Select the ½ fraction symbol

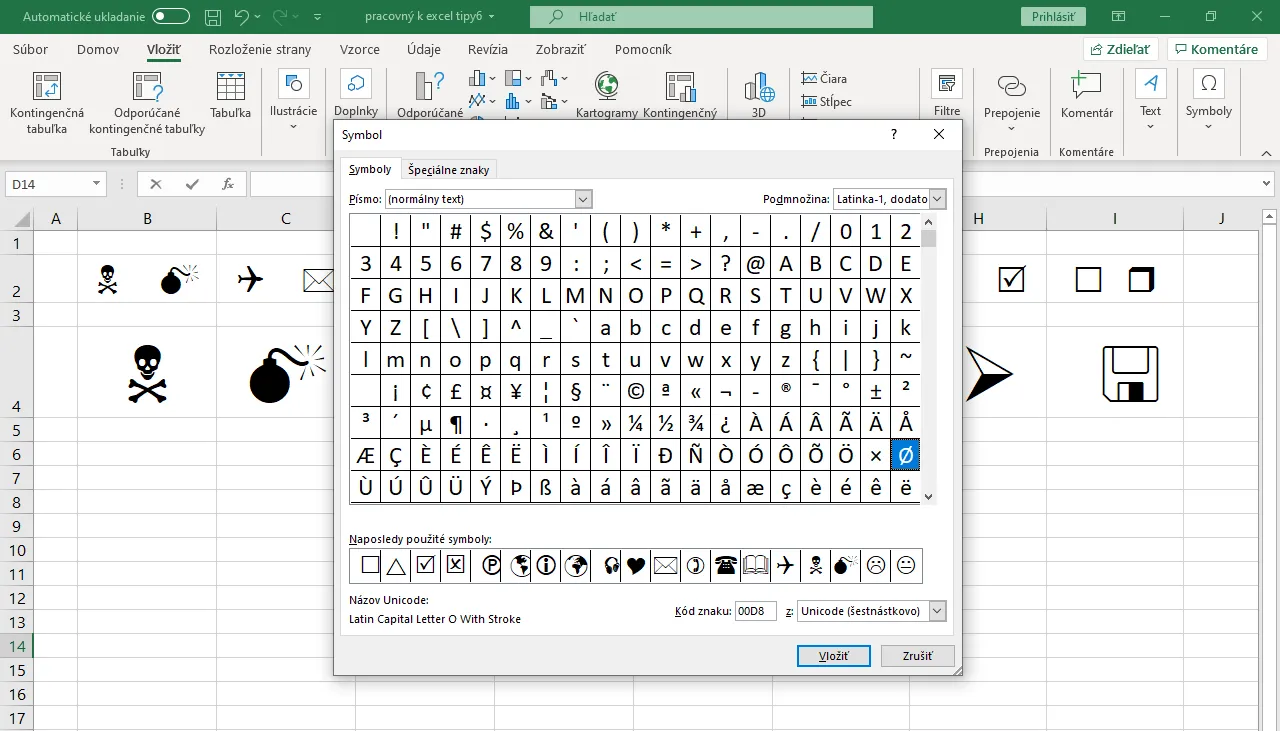666,422
